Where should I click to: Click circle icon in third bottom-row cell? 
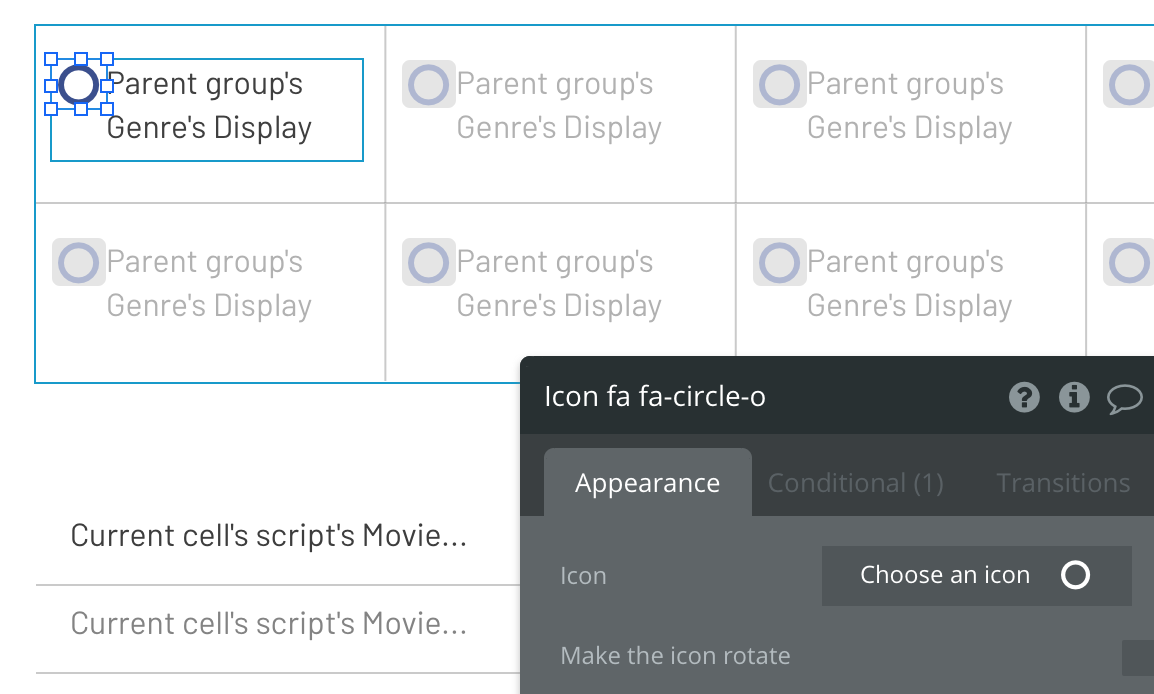tap(779, 263)
